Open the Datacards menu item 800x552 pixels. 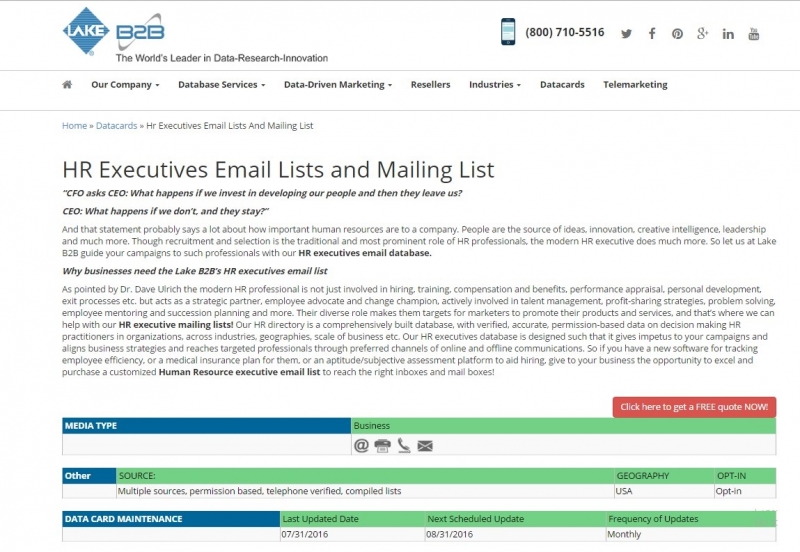(562, 85)
